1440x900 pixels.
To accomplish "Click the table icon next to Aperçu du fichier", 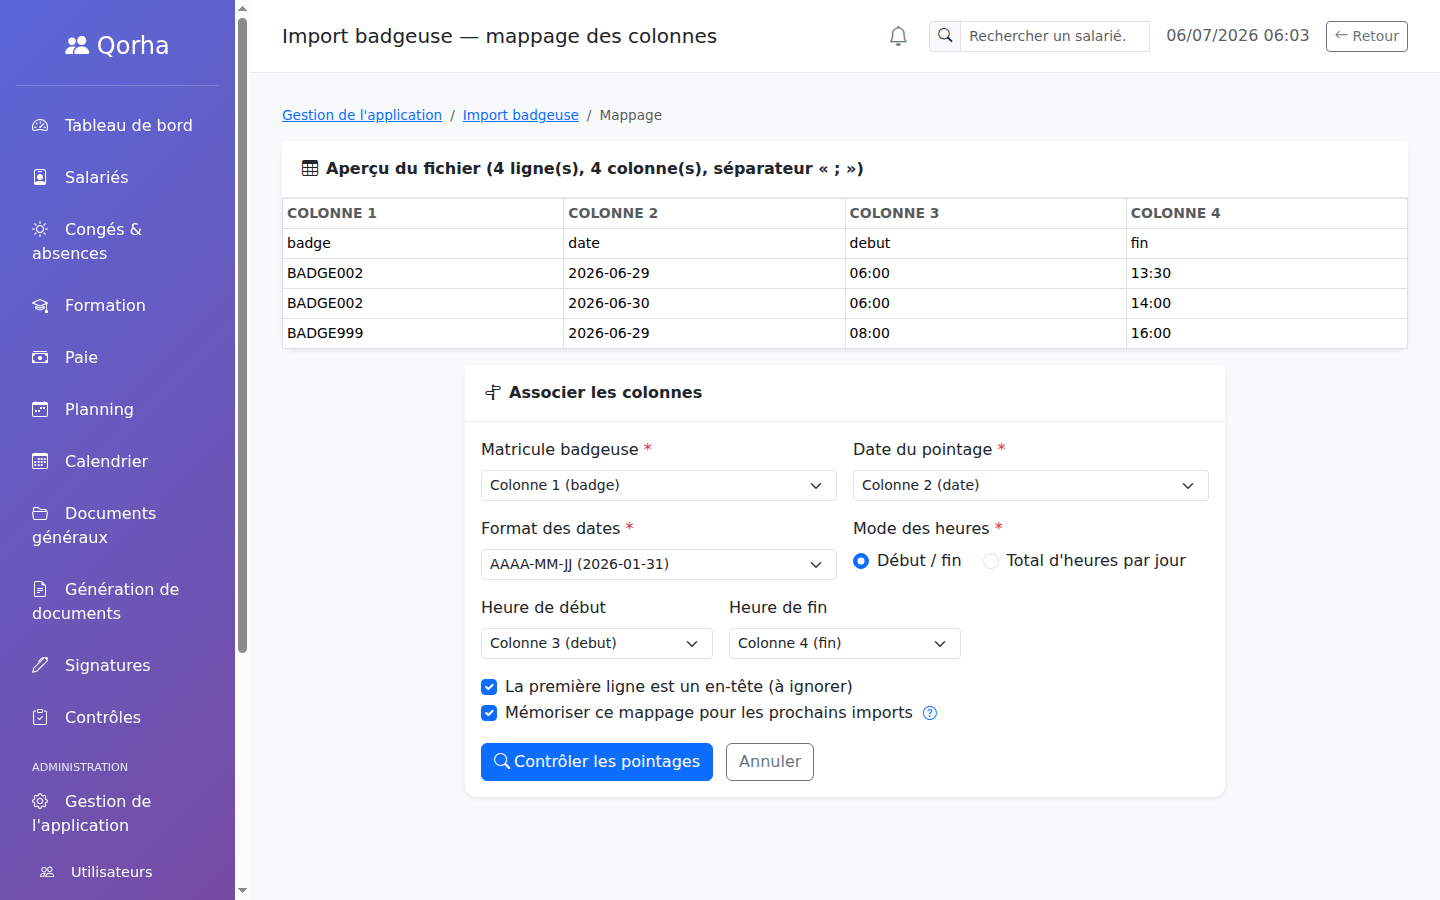I will tap(310, 168).
